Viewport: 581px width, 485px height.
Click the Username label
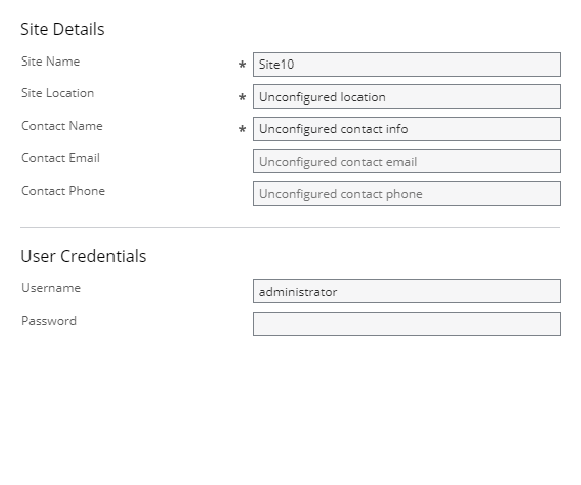click(51, 288)
